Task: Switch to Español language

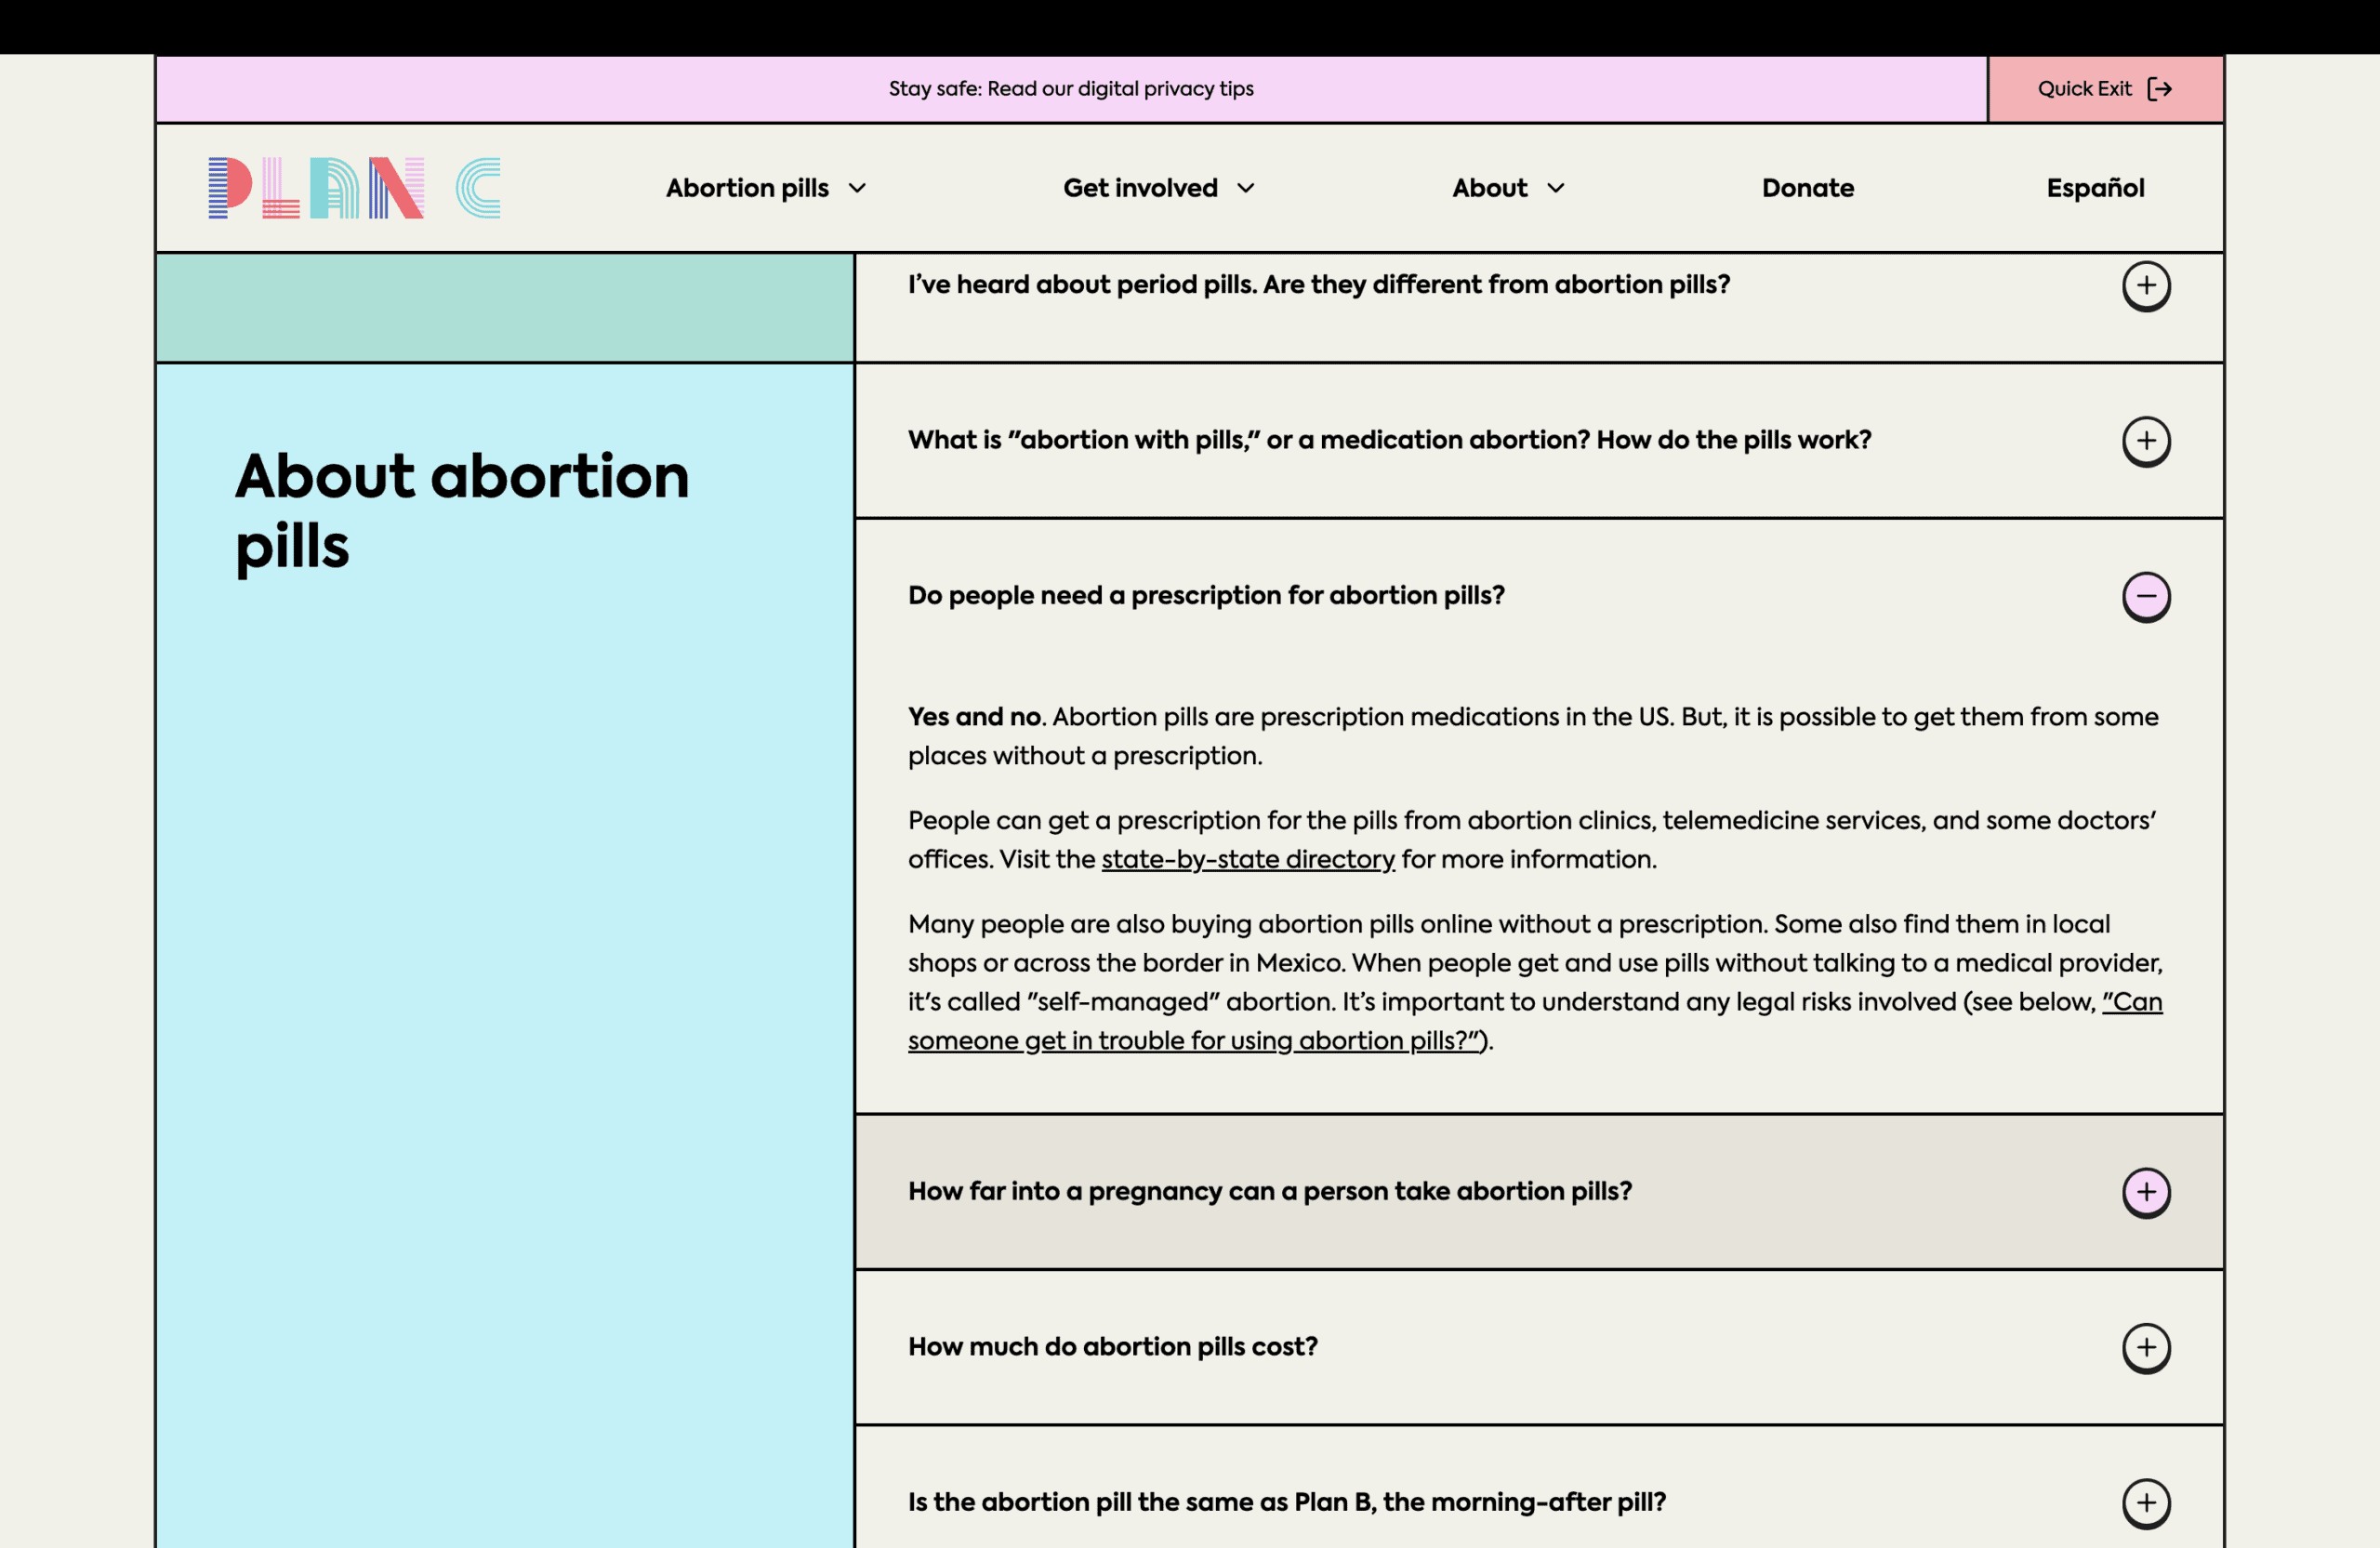Action: 2095,188
